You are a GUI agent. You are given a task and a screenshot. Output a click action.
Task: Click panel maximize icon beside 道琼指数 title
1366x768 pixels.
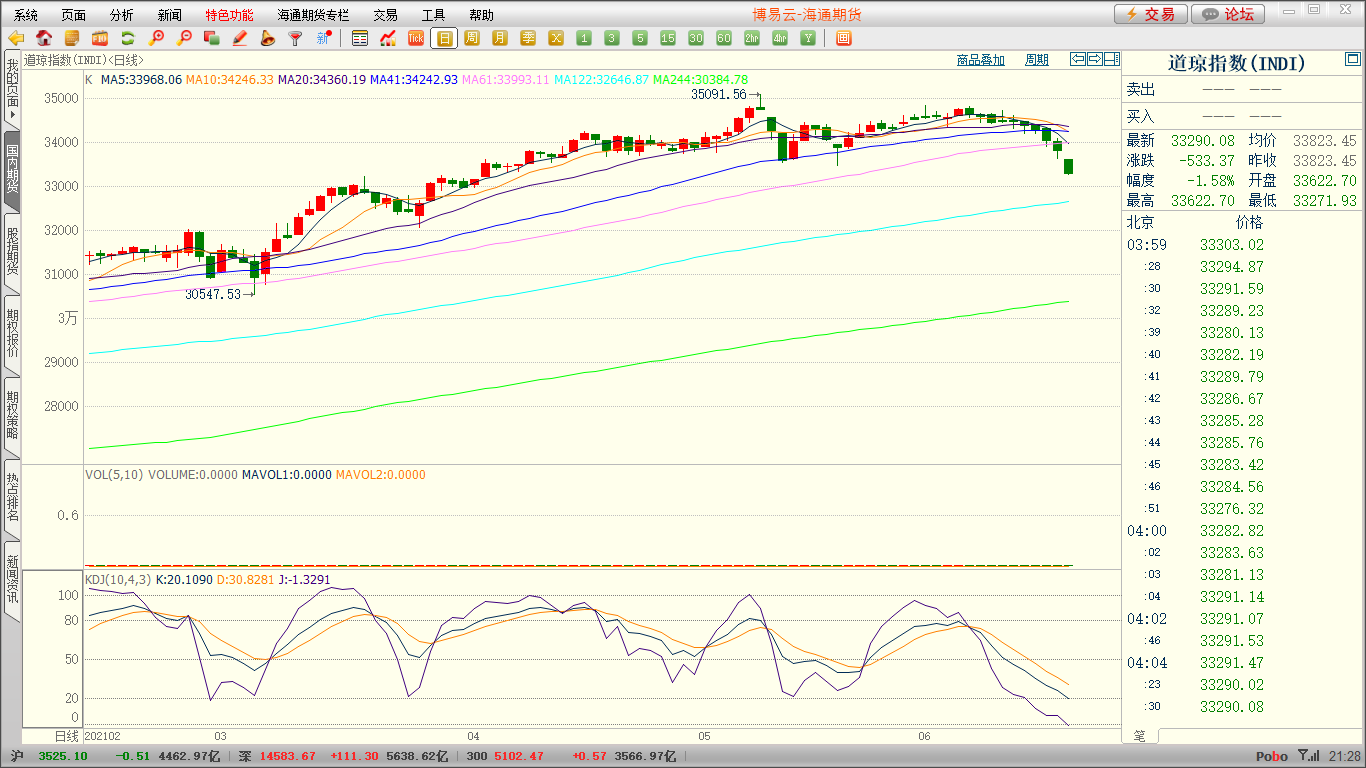[1352, 61]
